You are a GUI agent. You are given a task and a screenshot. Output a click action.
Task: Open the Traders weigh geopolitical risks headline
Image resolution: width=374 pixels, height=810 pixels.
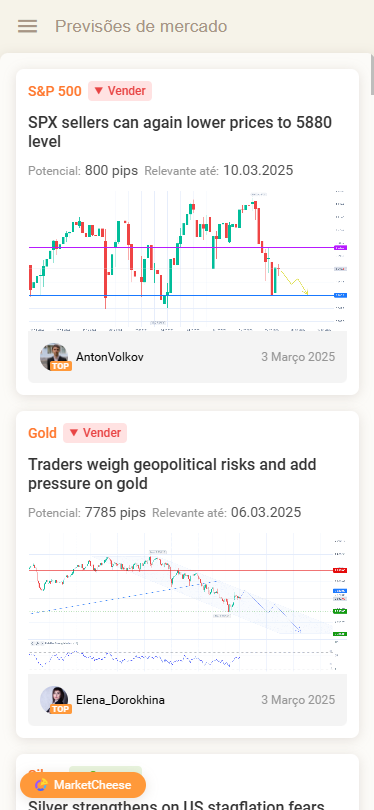coord(172,474)
